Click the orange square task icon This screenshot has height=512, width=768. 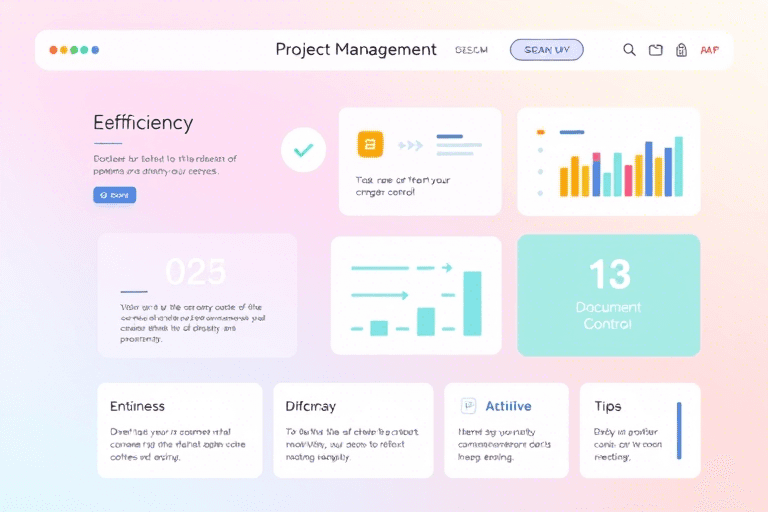point(370,145)
